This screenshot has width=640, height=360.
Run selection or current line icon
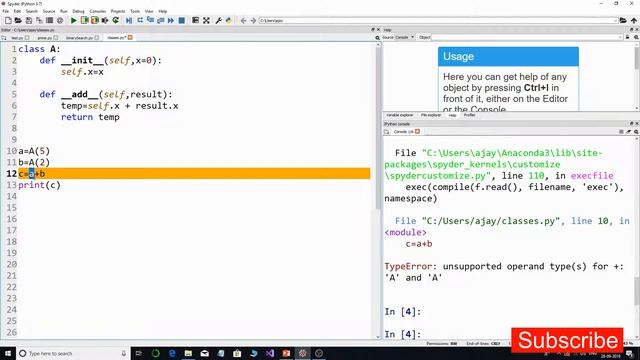105,20
